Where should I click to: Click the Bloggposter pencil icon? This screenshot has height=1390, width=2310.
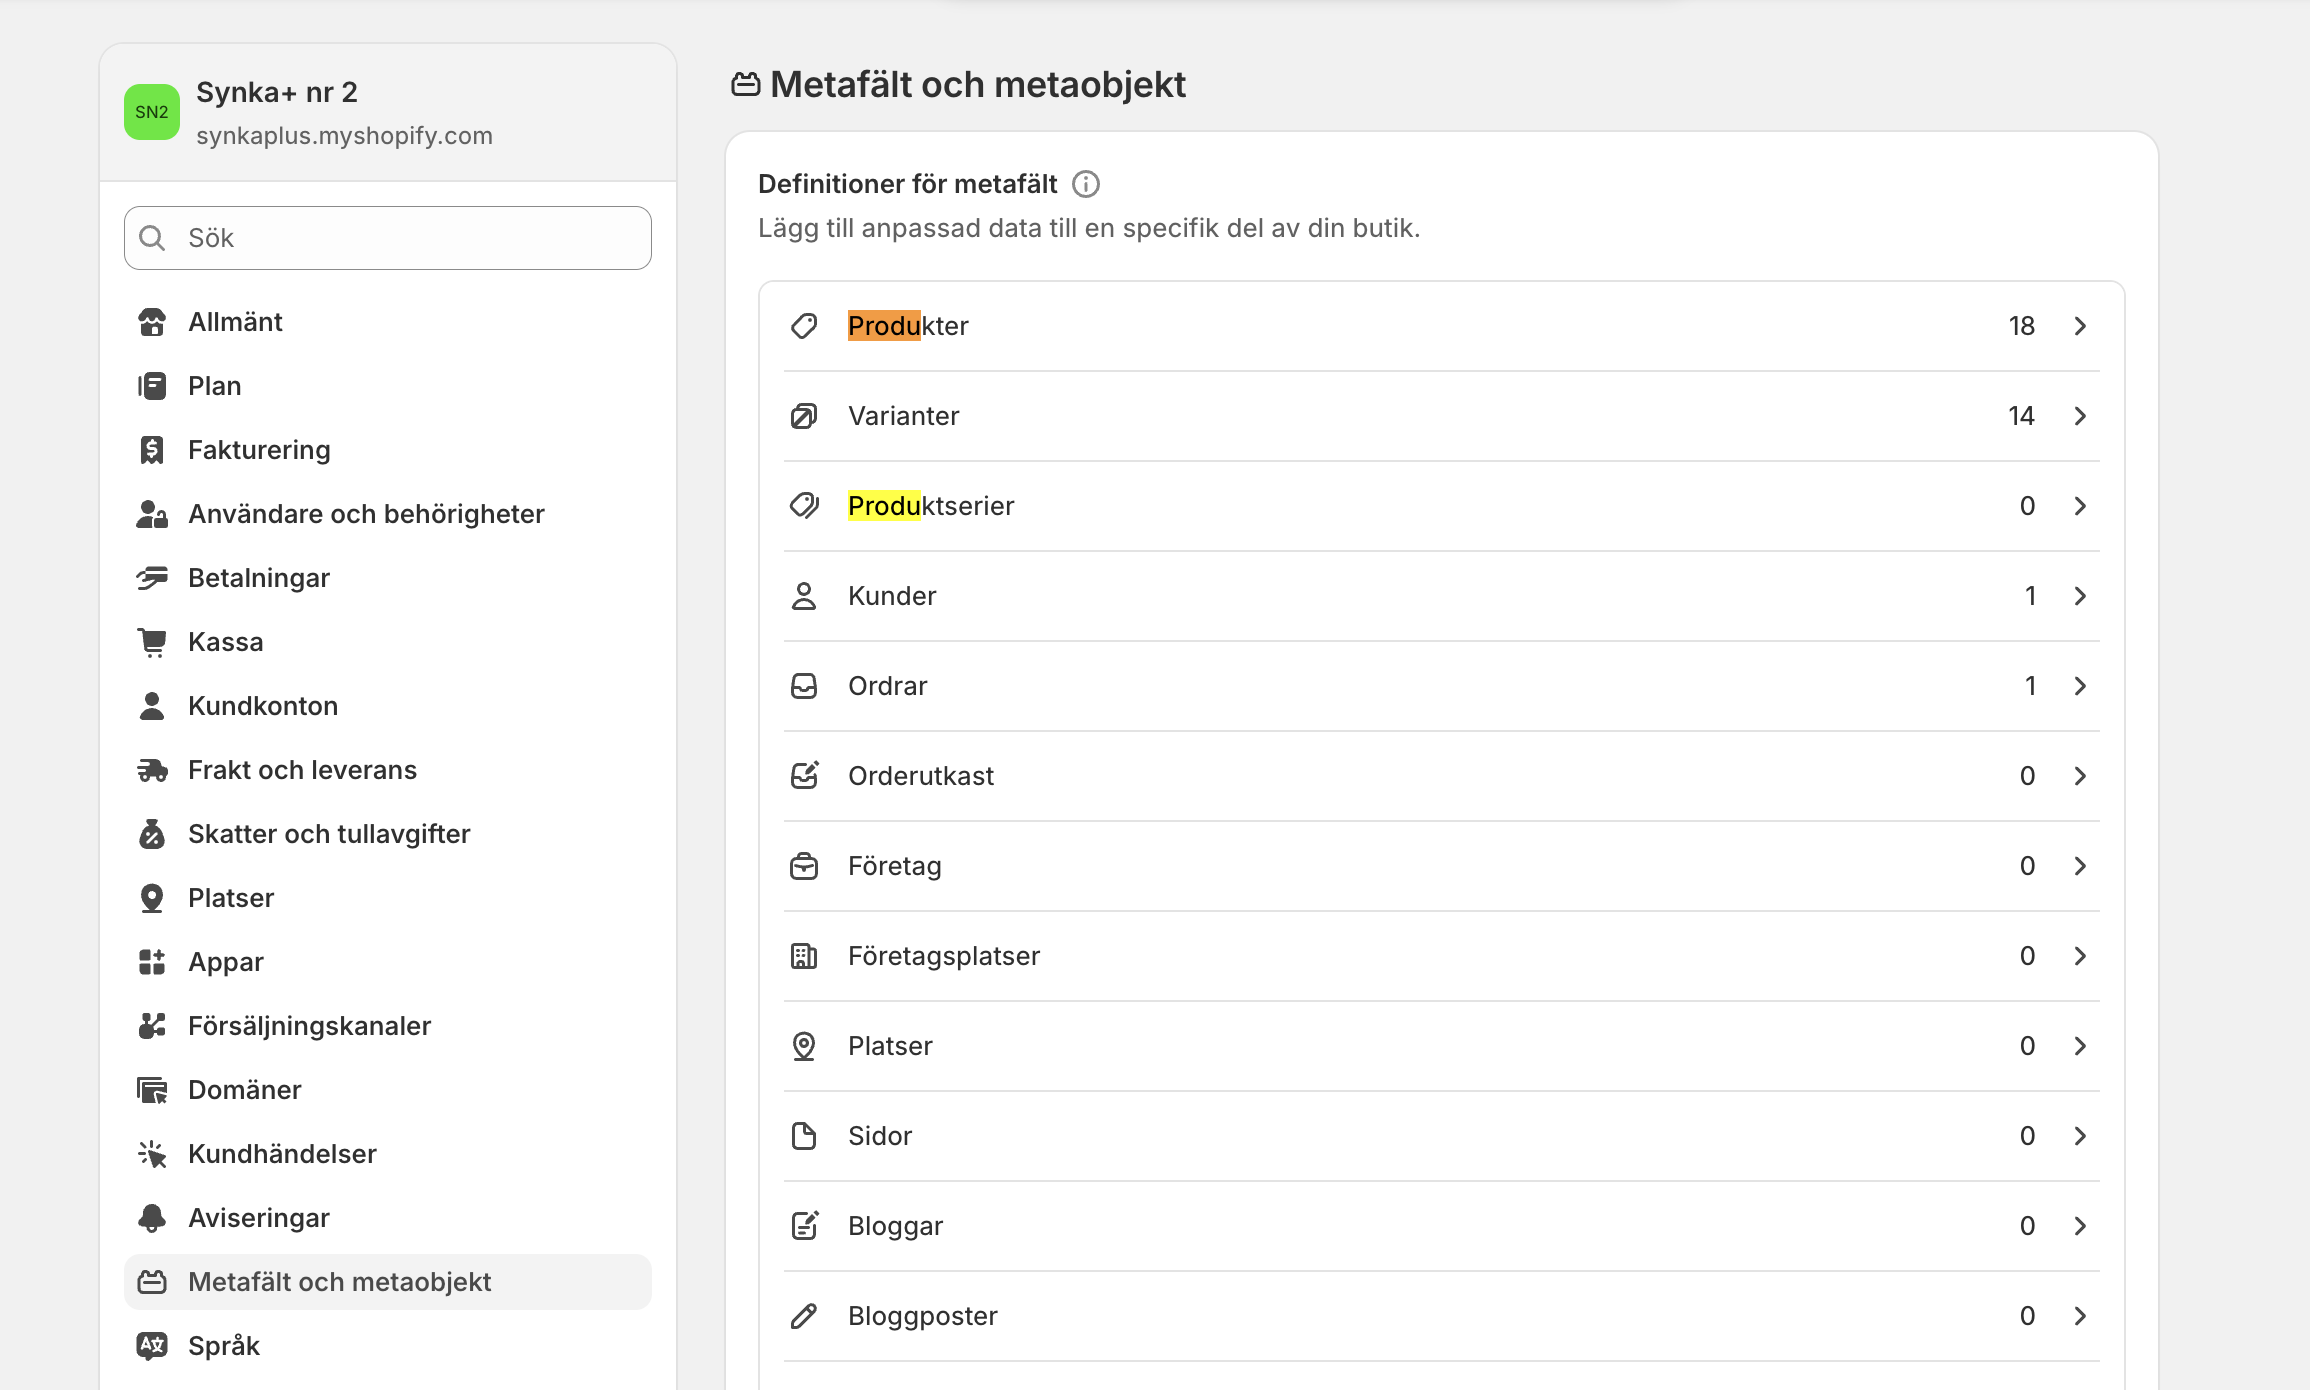[804, 1316]
